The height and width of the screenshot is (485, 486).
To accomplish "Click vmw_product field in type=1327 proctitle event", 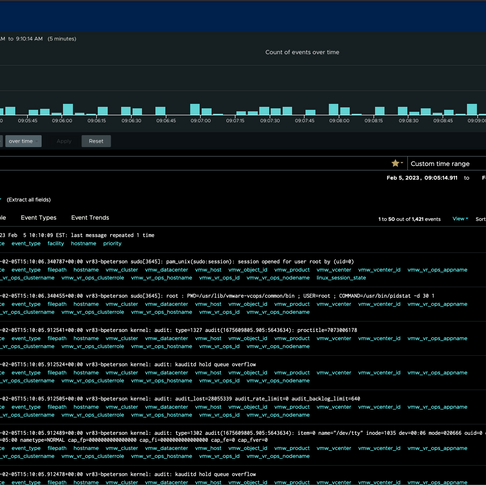I will click(x=292, y=338).
